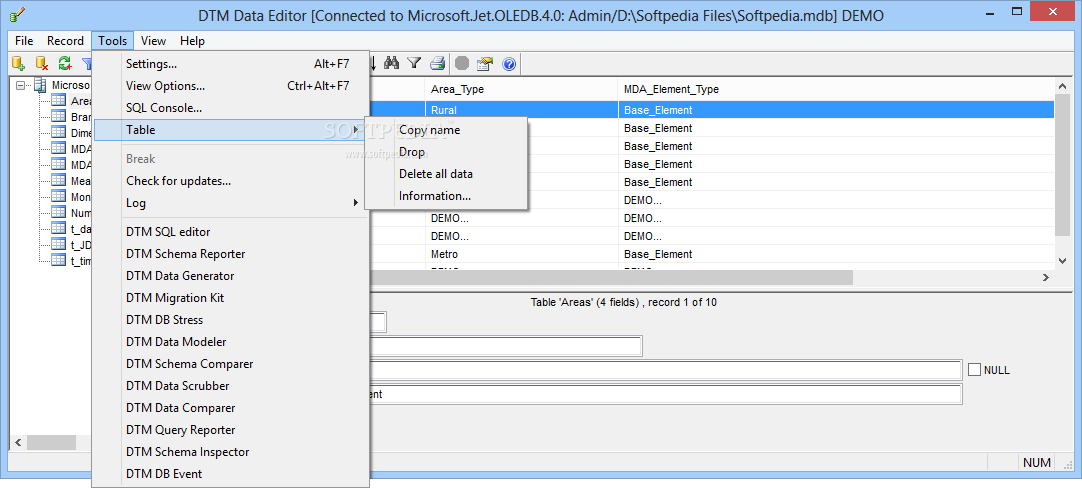Click the black funnel filter icon
This screenshot has height=488, width=1082.
[x=413, y=64]
